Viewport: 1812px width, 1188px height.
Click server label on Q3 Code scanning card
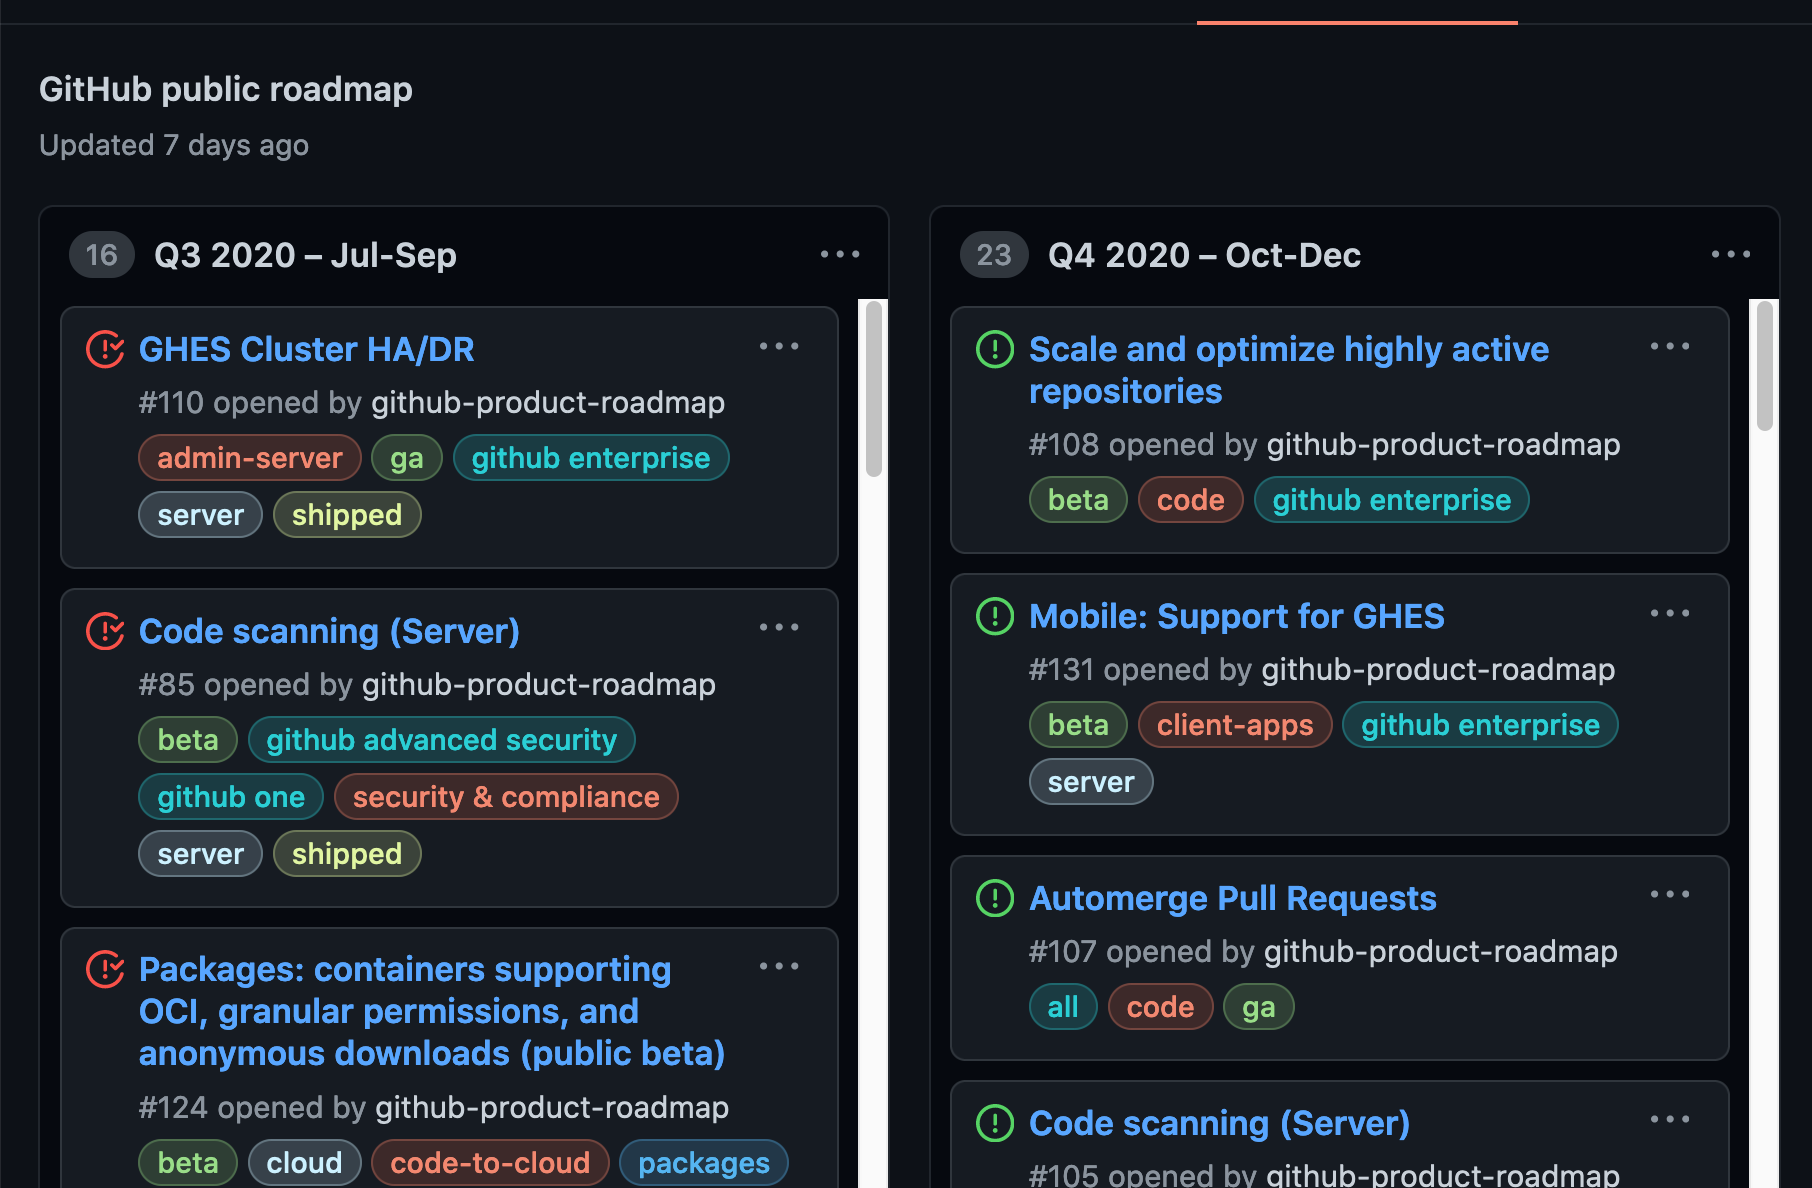tap(201, 854)
